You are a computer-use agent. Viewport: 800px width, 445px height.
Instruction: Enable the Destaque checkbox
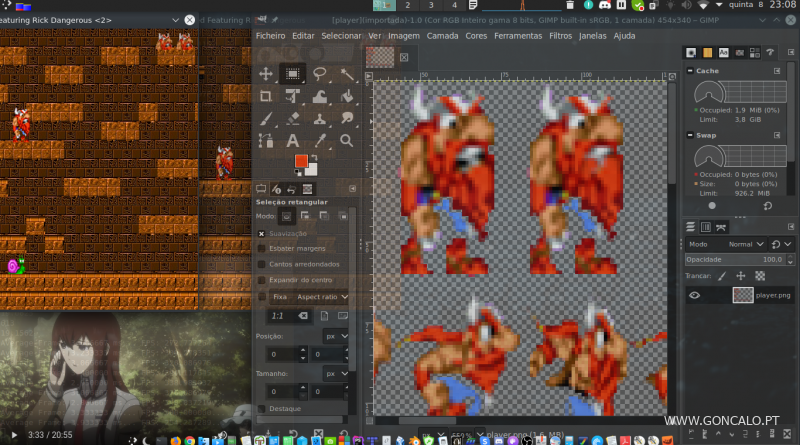(262, 409)
